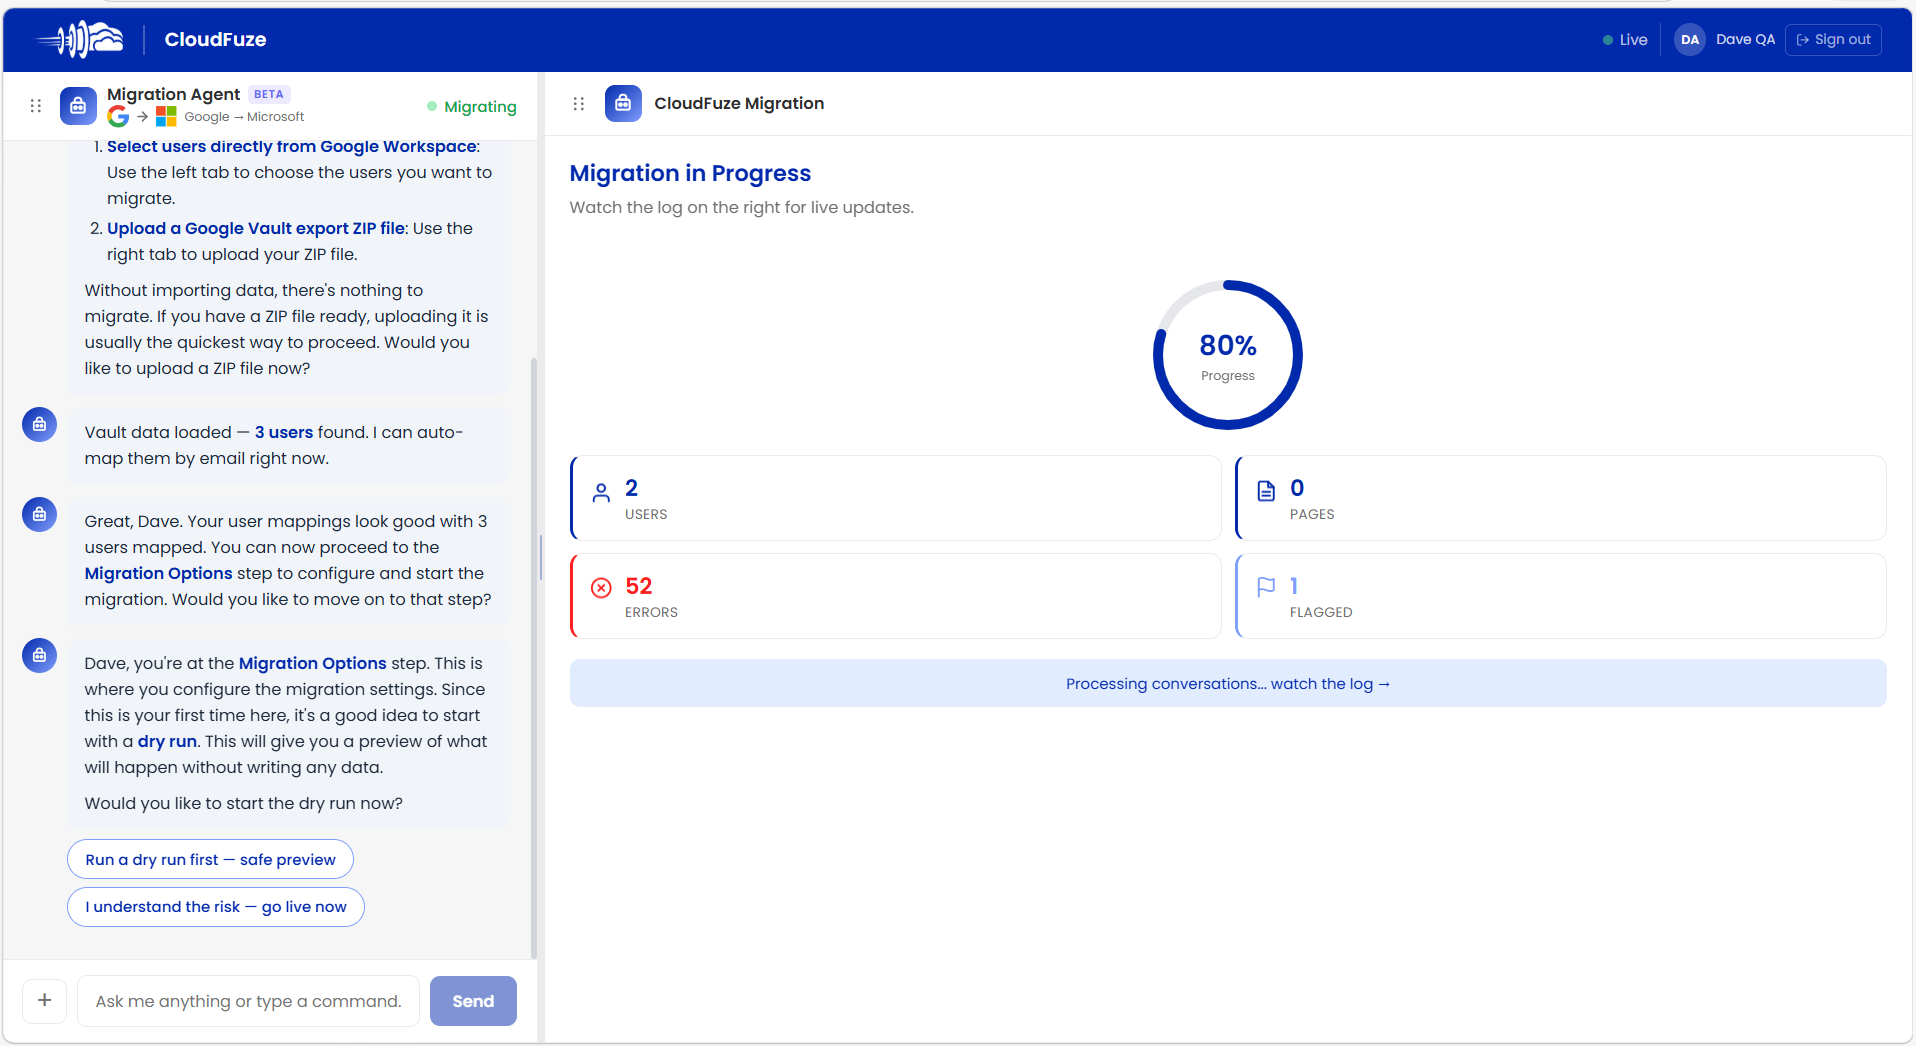The width and height of the screenshot is (1916, 1046).
Task: Click the CloudFuze Migration panel drag handle
Action: (578, 104)
